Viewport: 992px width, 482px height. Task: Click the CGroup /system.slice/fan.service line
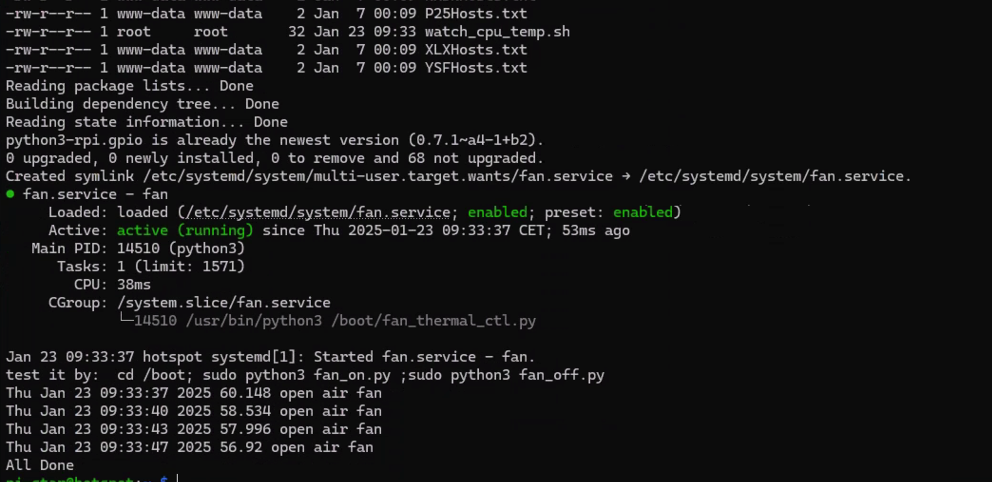(x=189, y=303)
